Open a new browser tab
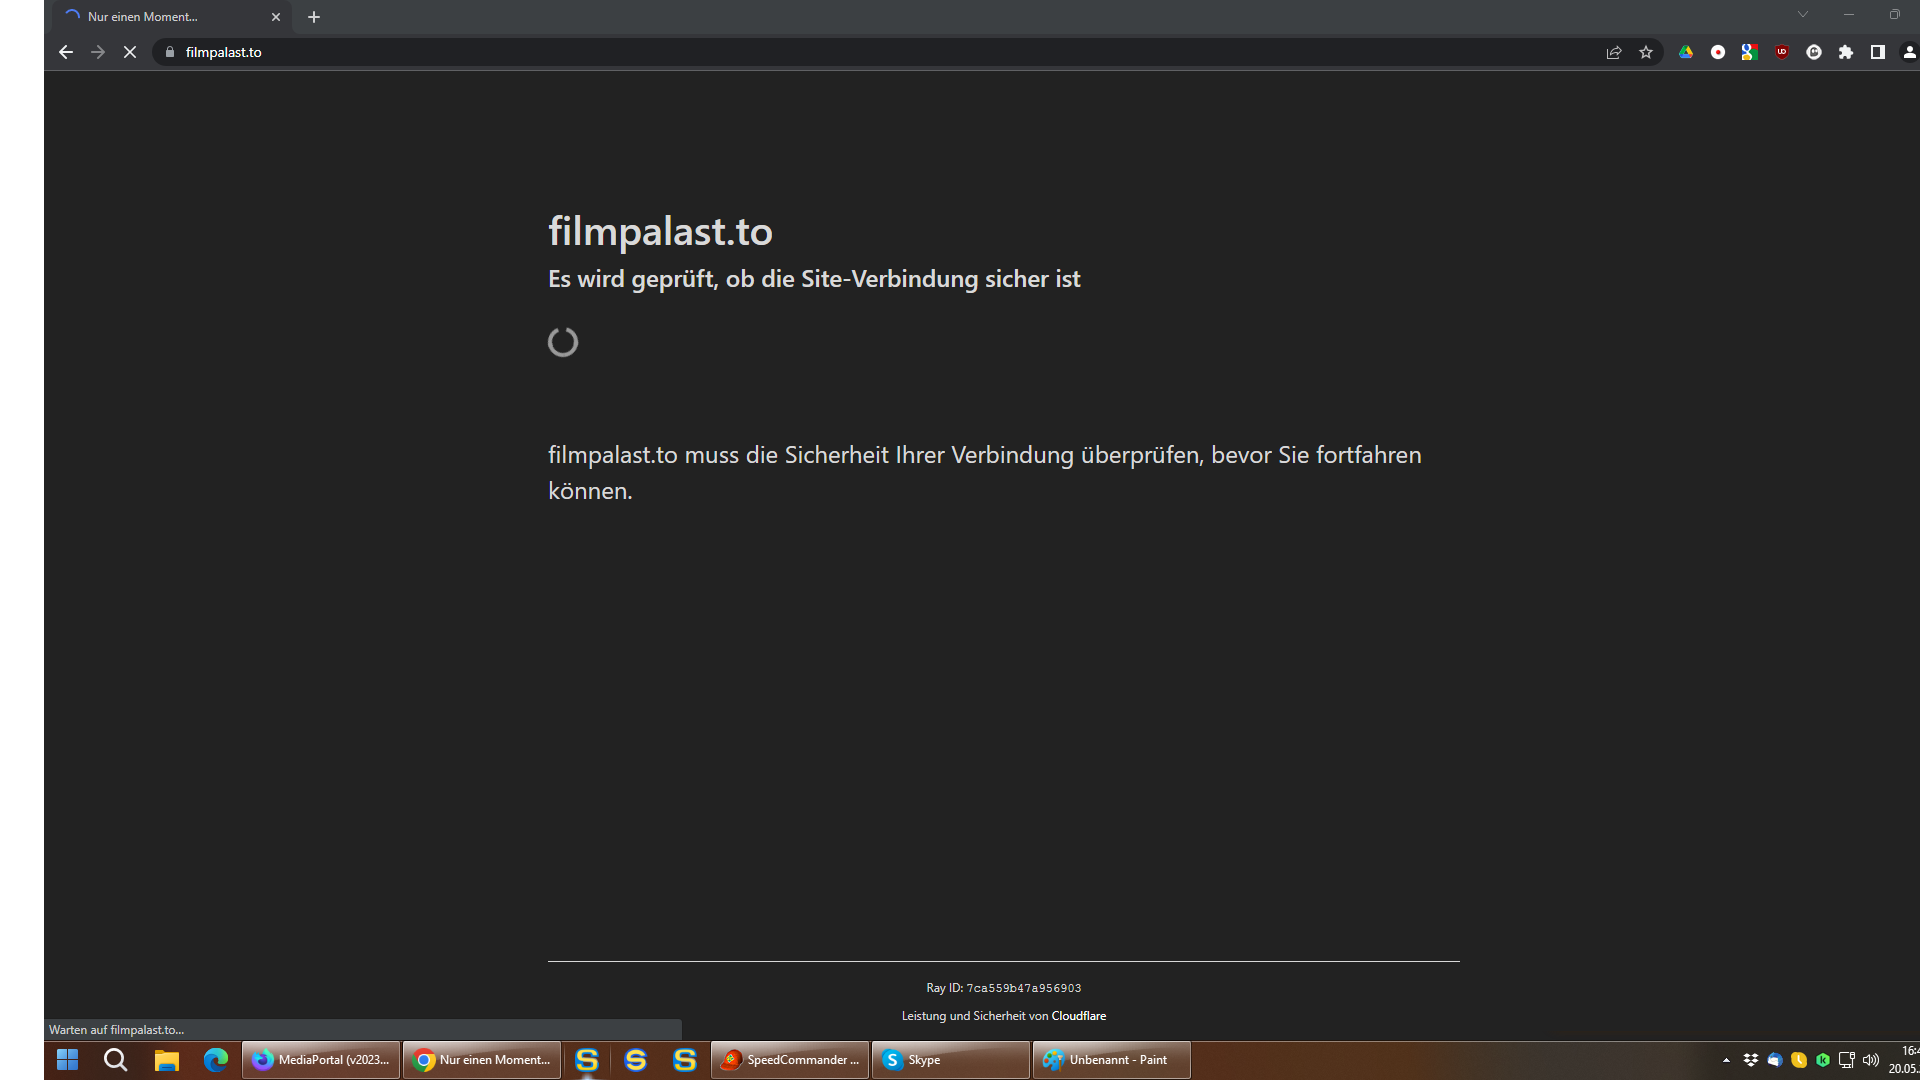This screenshot has width=1920, height=1080. pyautogui.click(x=314, y=17)
